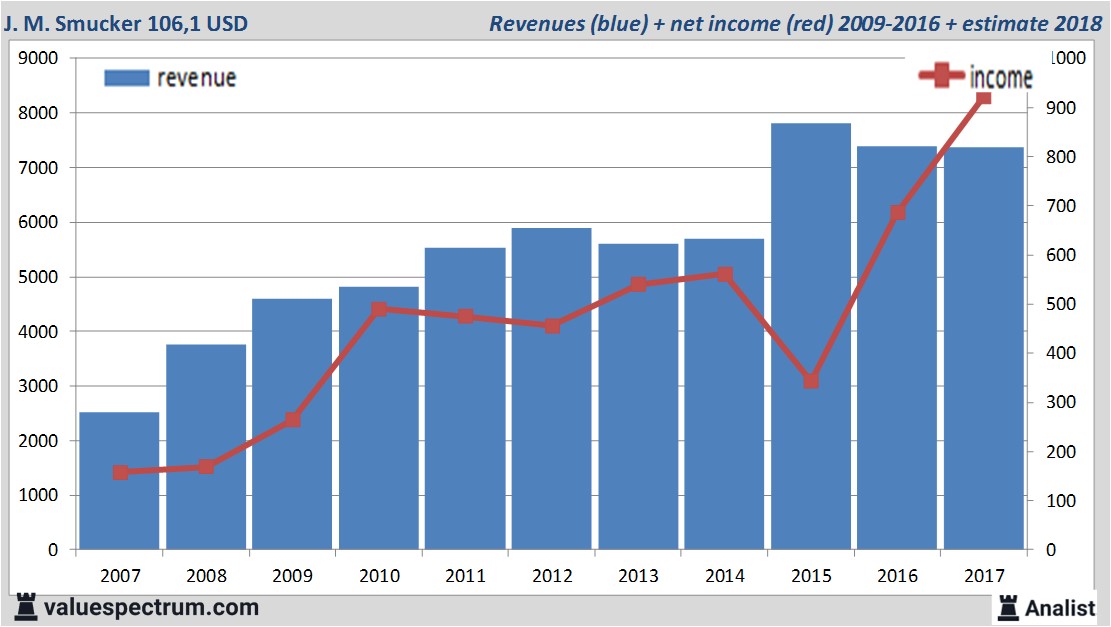Pick the 2011 revenue bar
The width and height of the screenshot is (1111, 627).
click(466, 399)
